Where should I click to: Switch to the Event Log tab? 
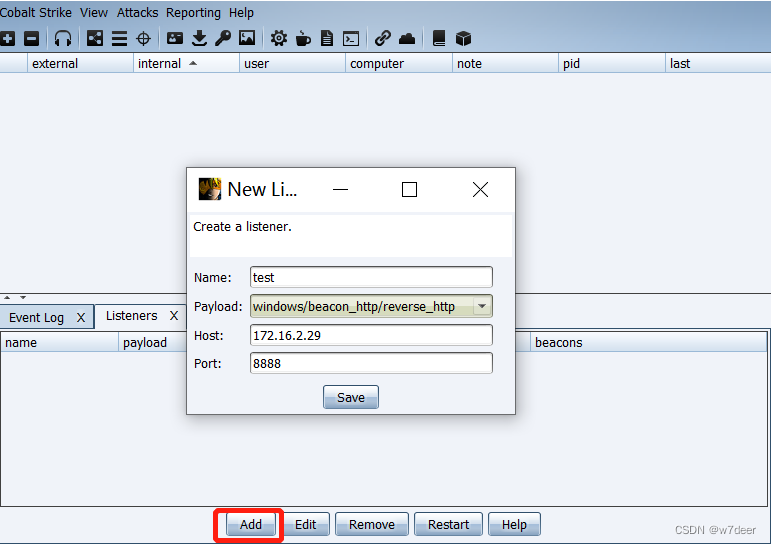coord(36,318)
